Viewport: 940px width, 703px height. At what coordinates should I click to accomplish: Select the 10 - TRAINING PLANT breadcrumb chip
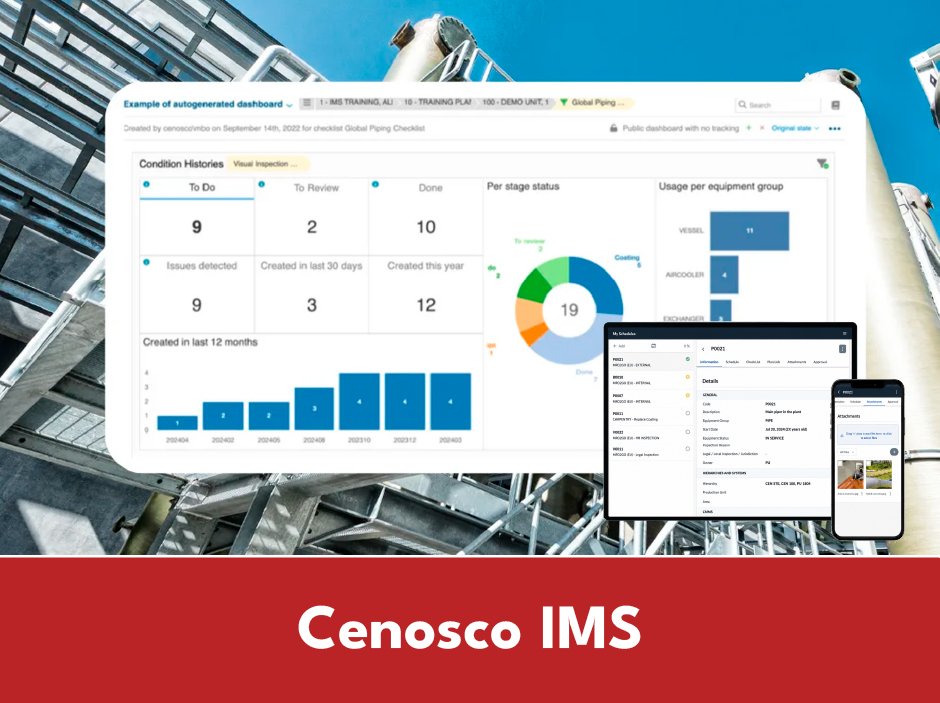(437, 102)
